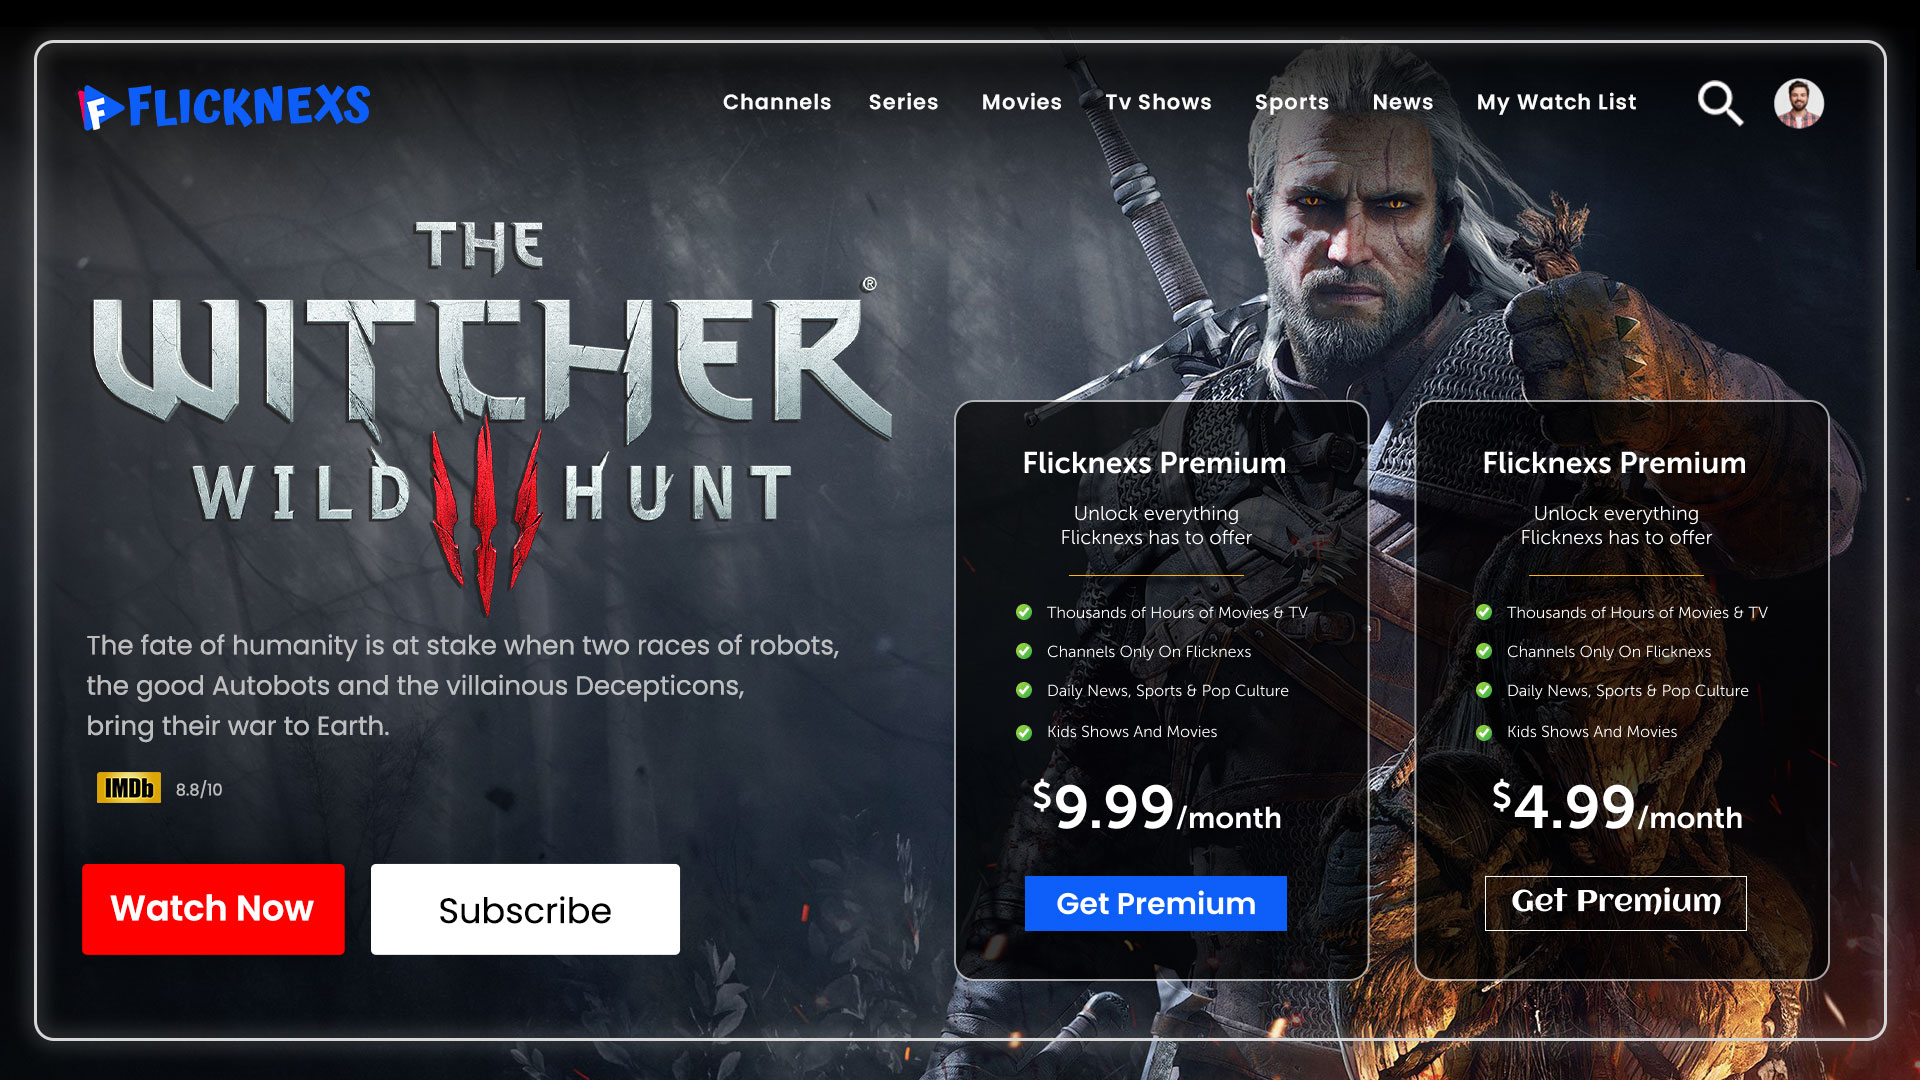The height and width of the screenshot is (1080, 1920).
Task: Click checkmark beside Thousands of Hours in $9.99 plan
Action: [x=1024, y=612]
